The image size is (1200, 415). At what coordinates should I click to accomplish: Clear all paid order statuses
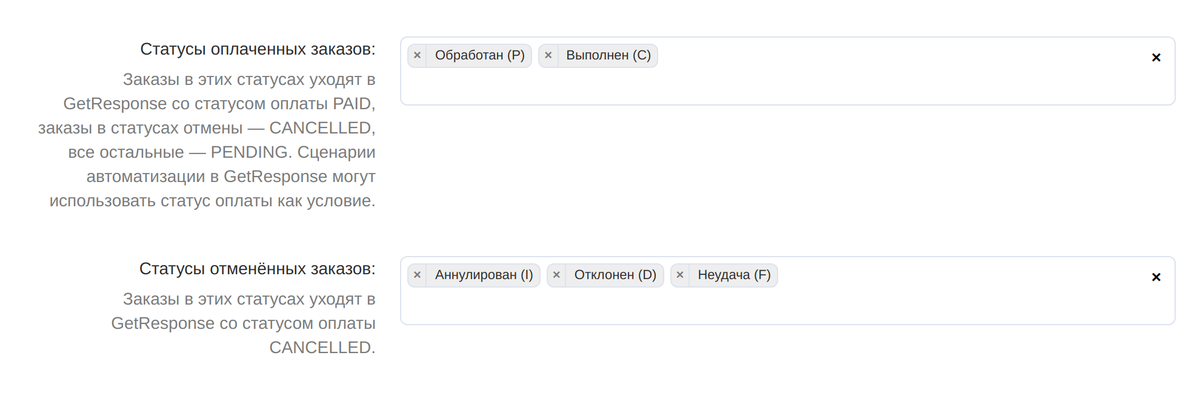coord(1156,57)
